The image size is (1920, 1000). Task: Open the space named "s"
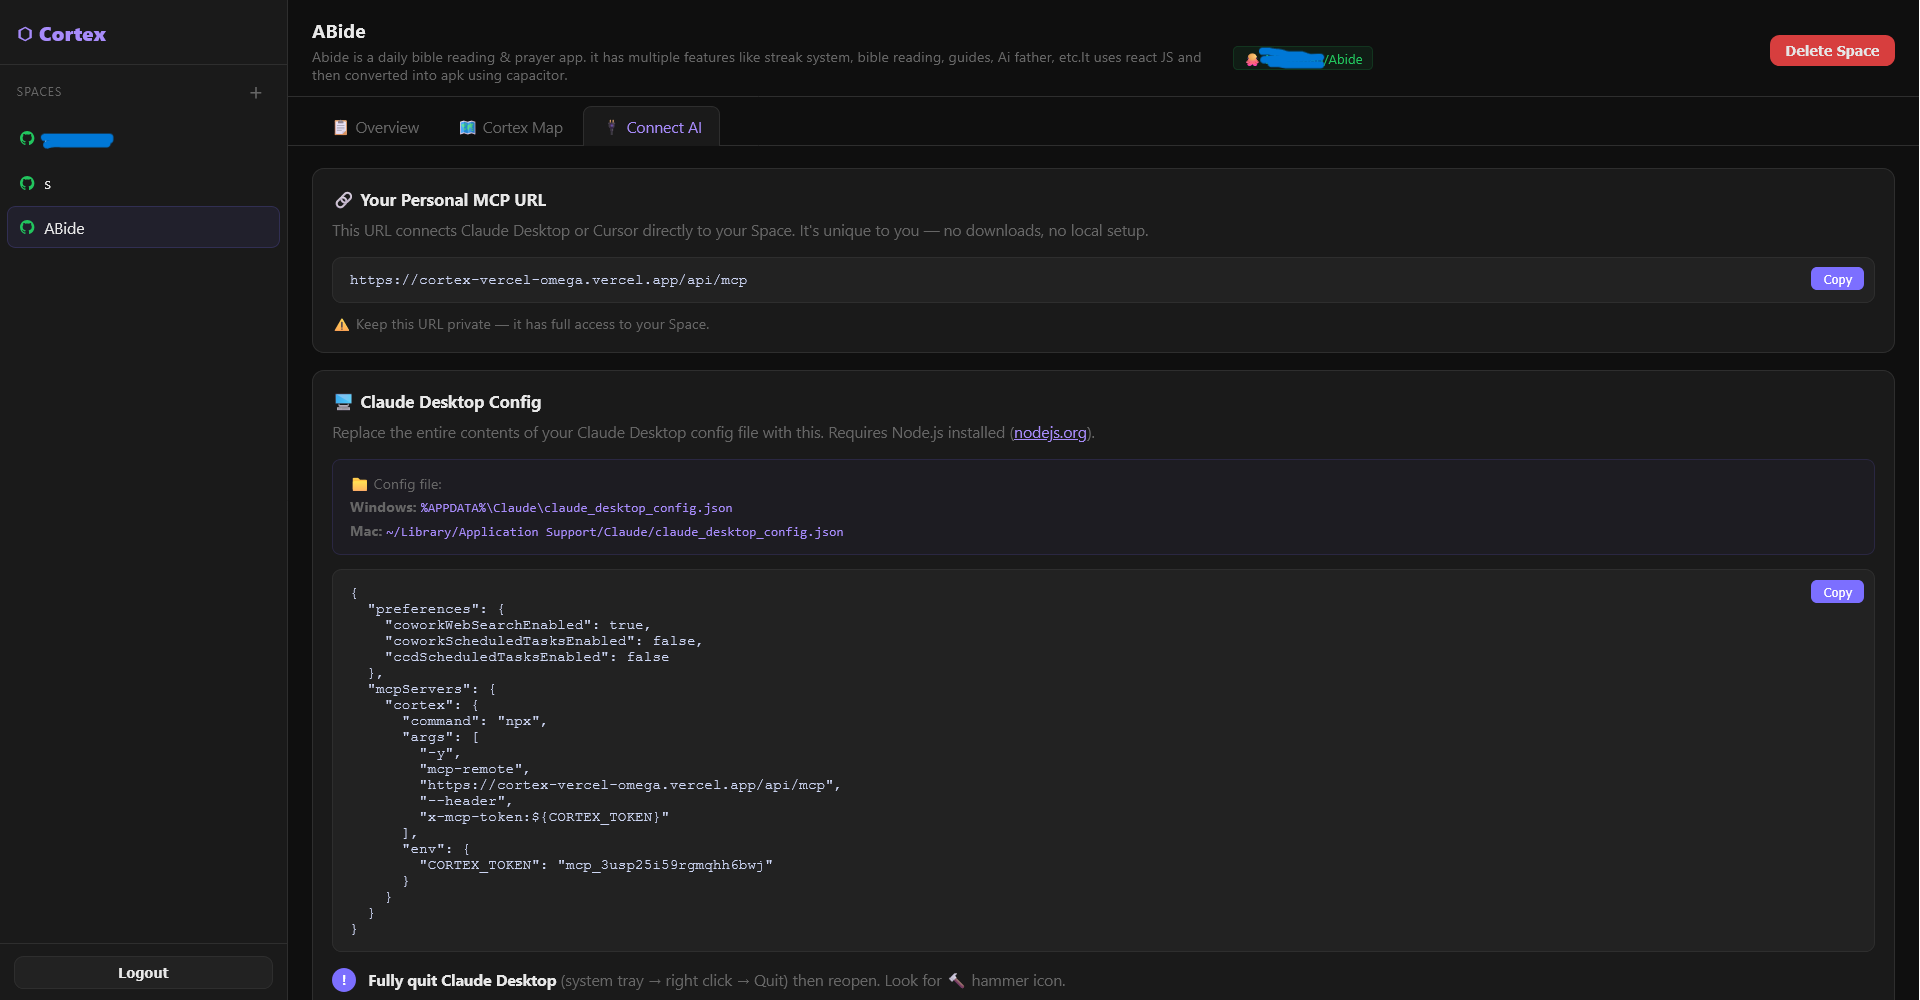(x=143, y=183)
